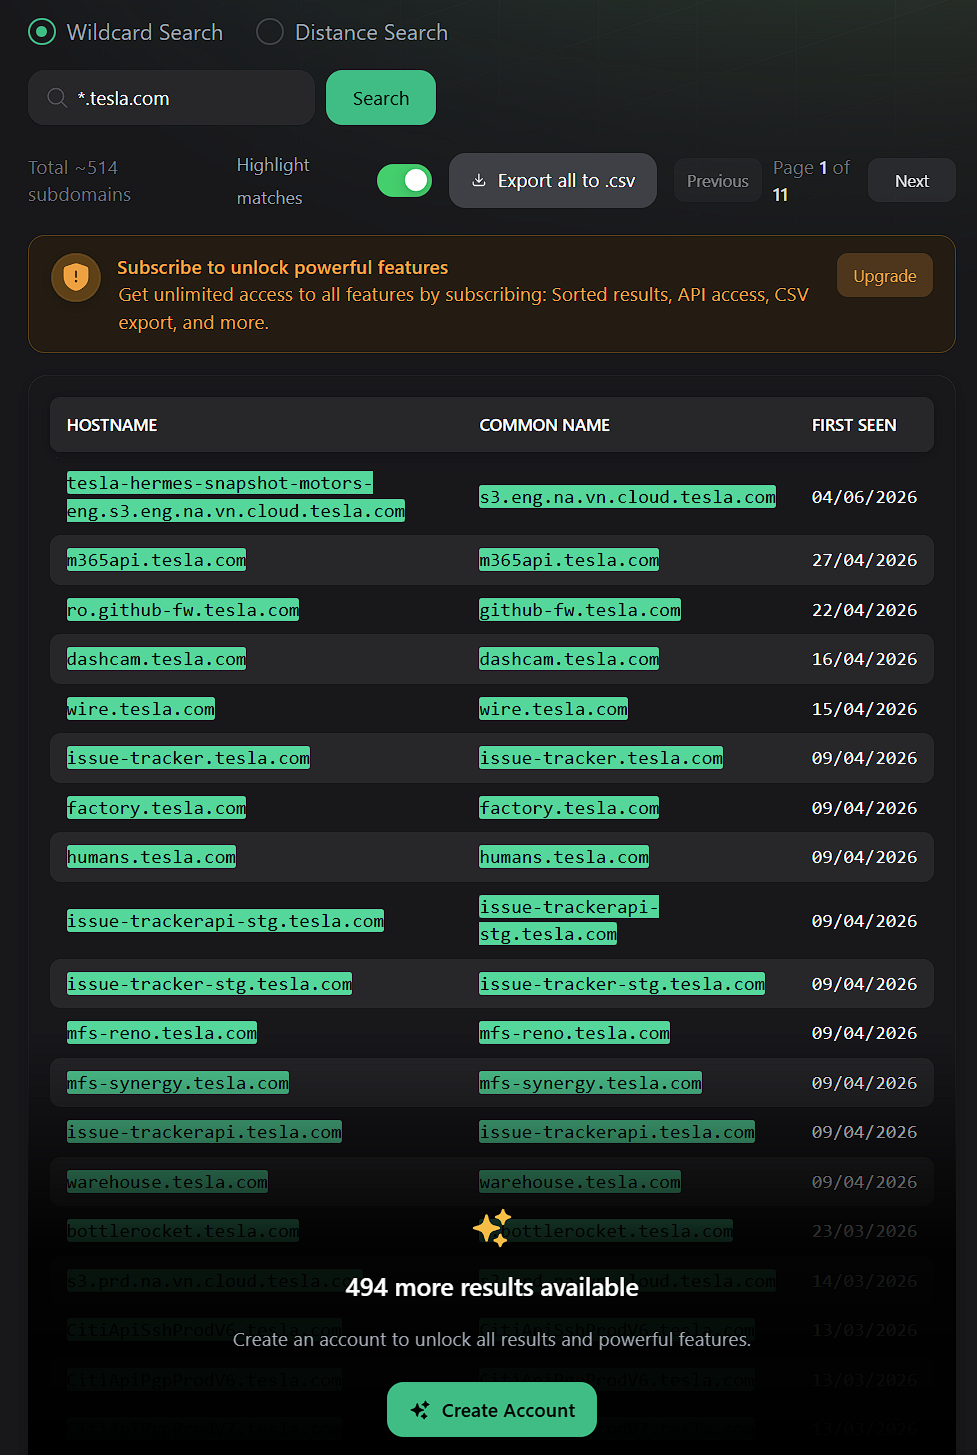The image size is (977, 1455).
Task: Click hostname issue-tracker-stg.tesla.com
Action: point(209,984)
